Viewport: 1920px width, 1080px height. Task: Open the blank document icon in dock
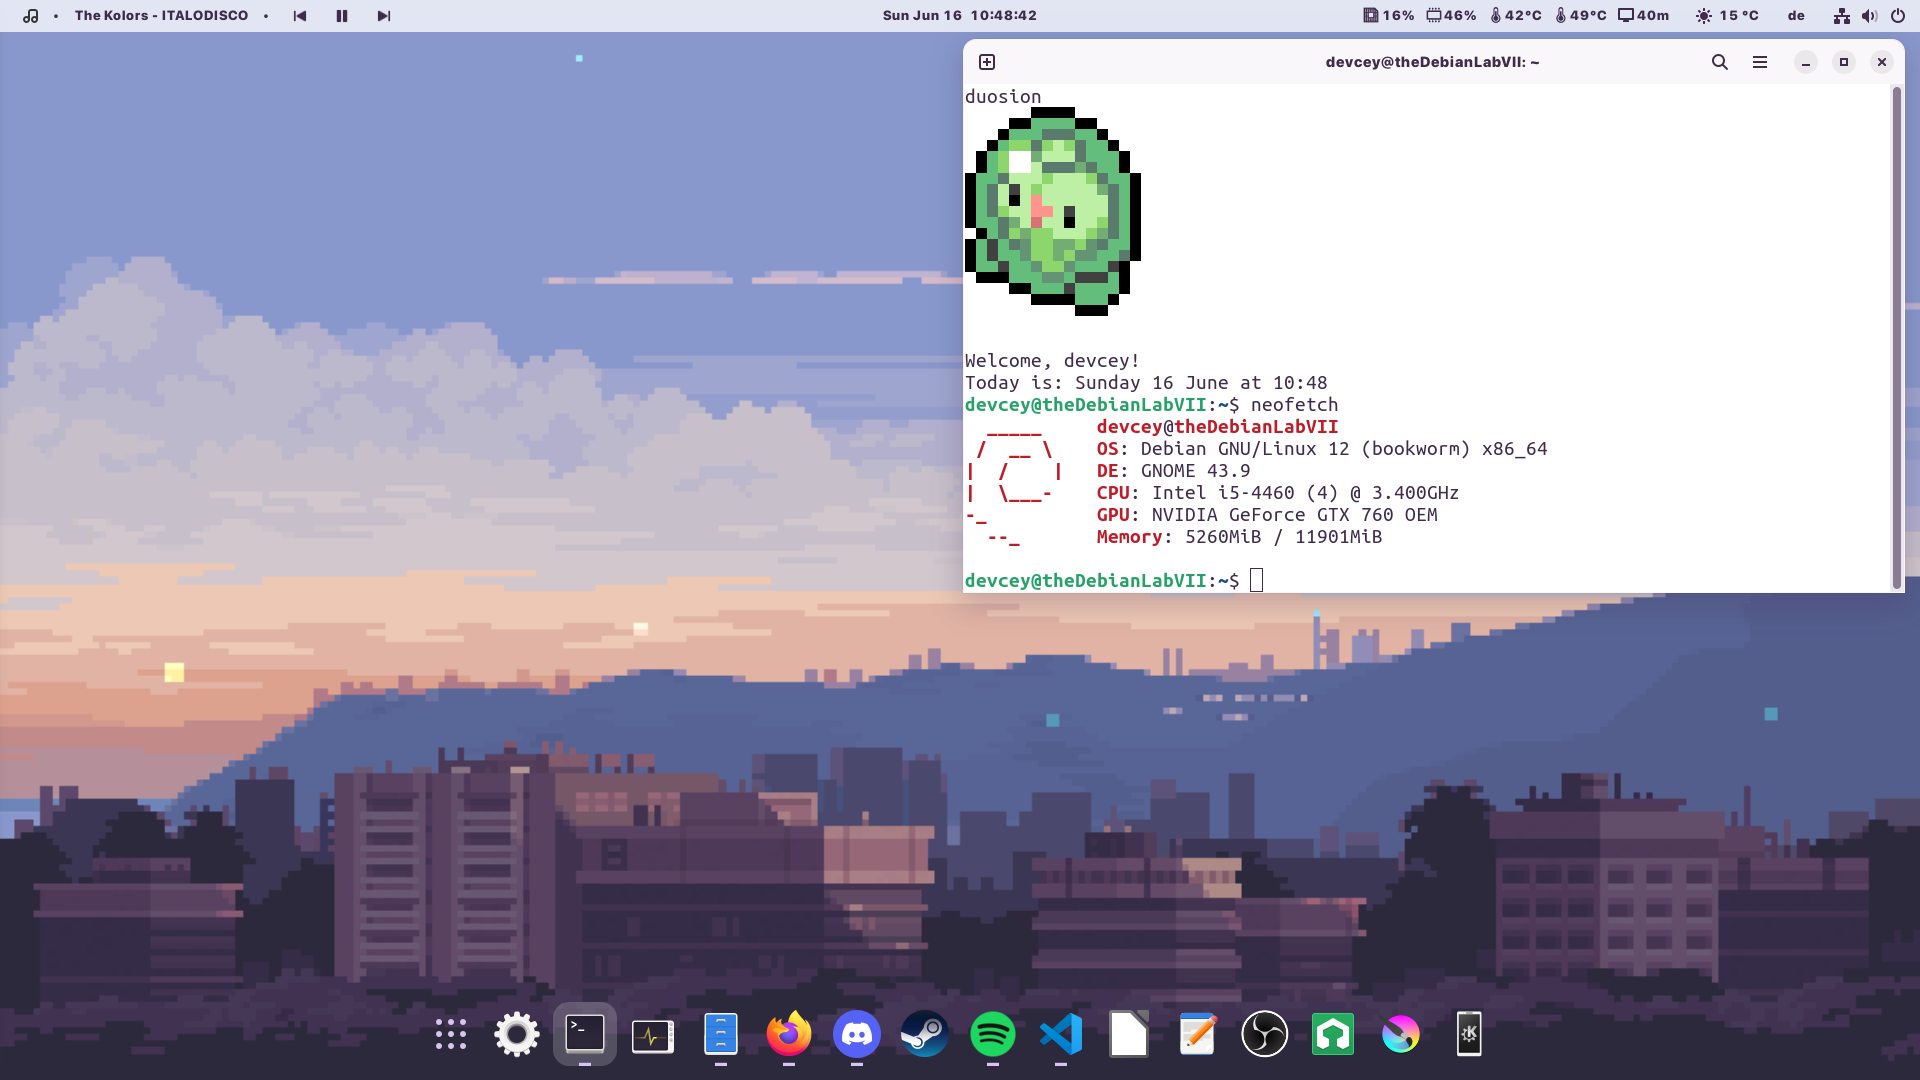(x=1129, y=1034)
